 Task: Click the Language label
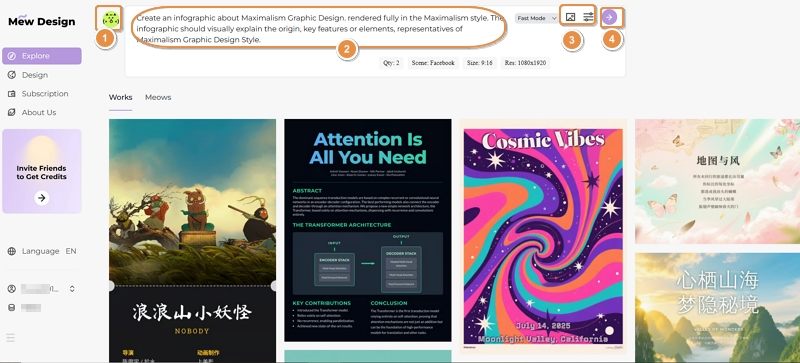[x=40, y=251]
